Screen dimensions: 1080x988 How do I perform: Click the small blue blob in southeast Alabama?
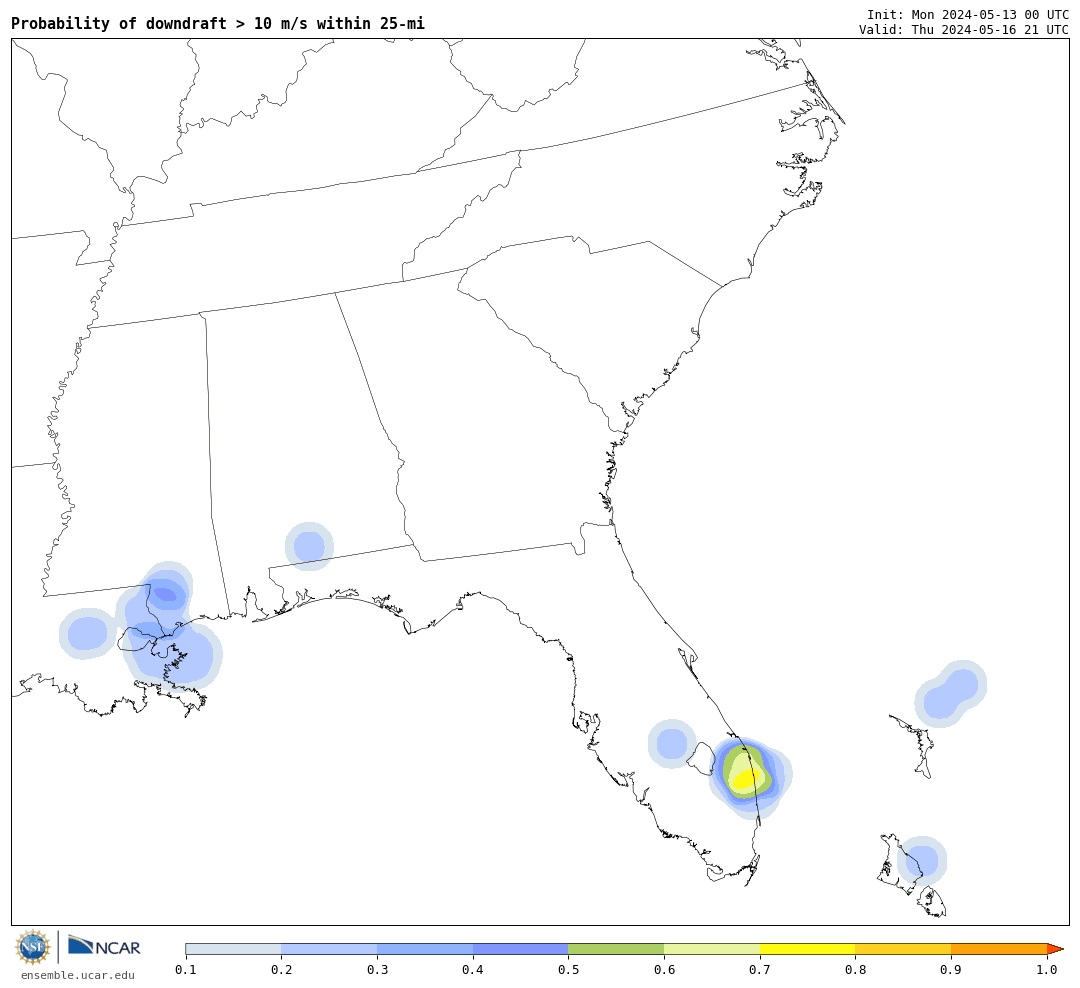tap(309, 547)
